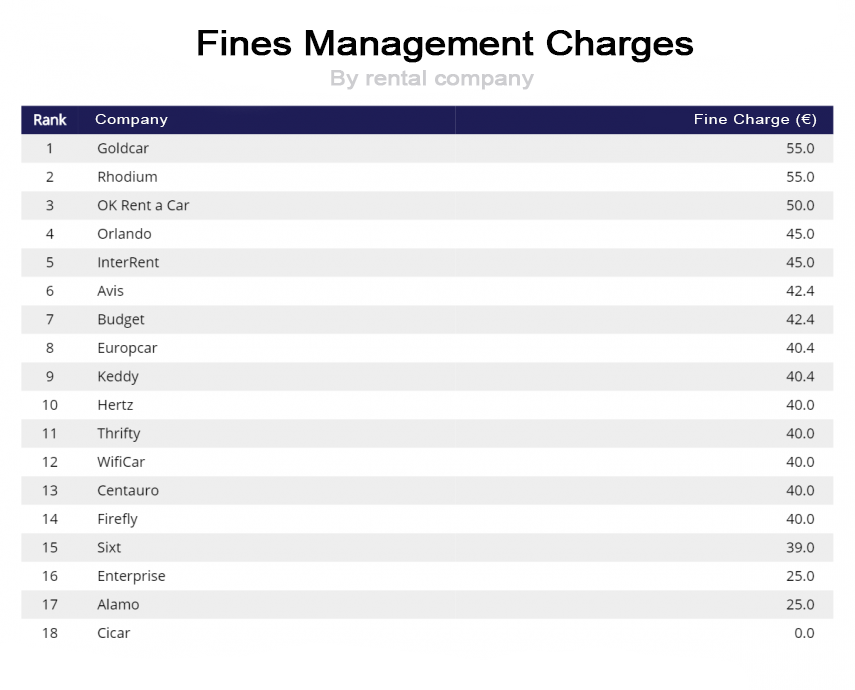Select the Enterprise row

pos(427,576)
